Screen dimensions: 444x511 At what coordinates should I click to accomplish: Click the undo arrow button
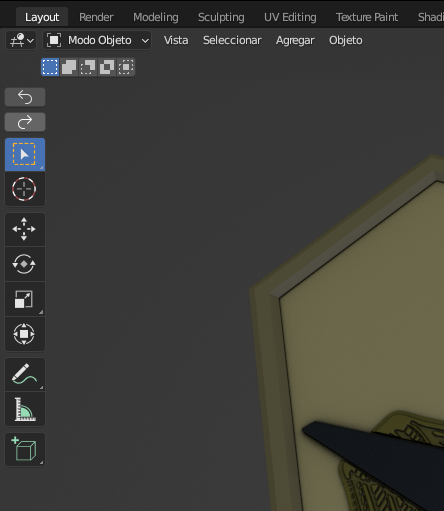[25, 97]
